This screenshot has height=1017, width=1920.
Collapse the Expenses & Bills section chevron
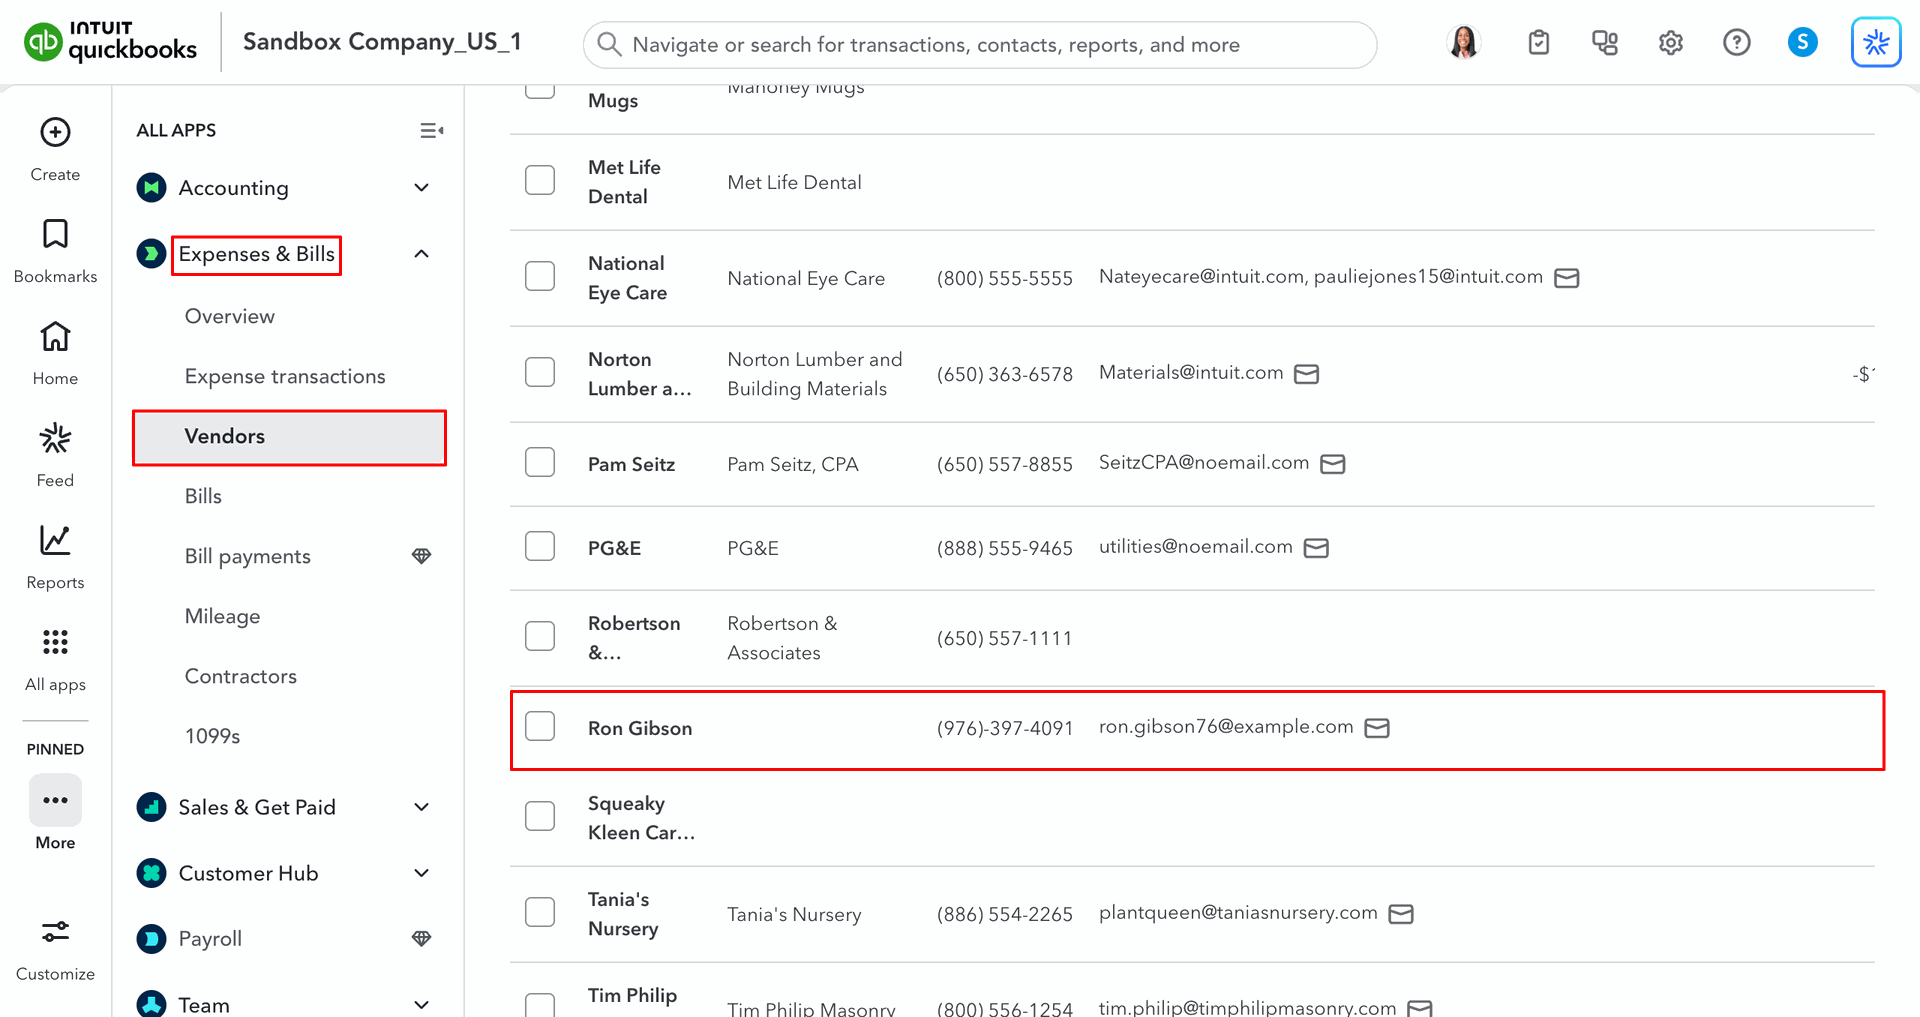click(422, 254)
